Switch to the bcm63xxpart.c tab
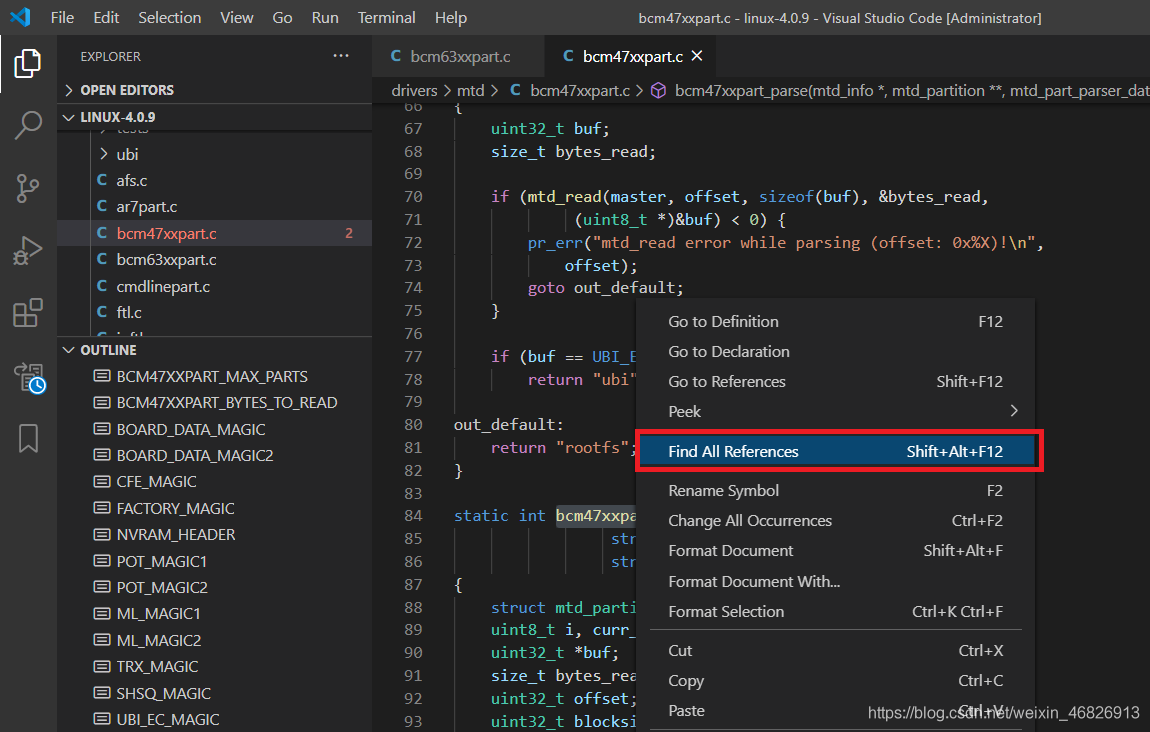The width and height of the screenshot is (1150, 732). pos(458,56)
